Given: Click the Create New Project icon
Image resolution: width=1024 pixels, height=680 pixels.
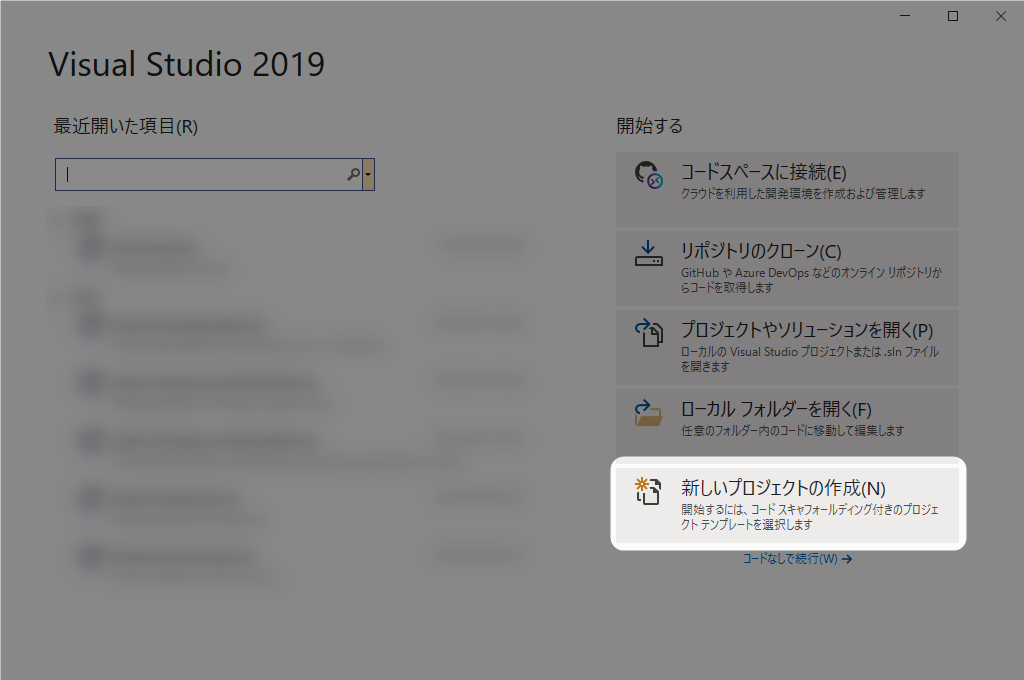Looking at the screenshot, I should [648, 491].
